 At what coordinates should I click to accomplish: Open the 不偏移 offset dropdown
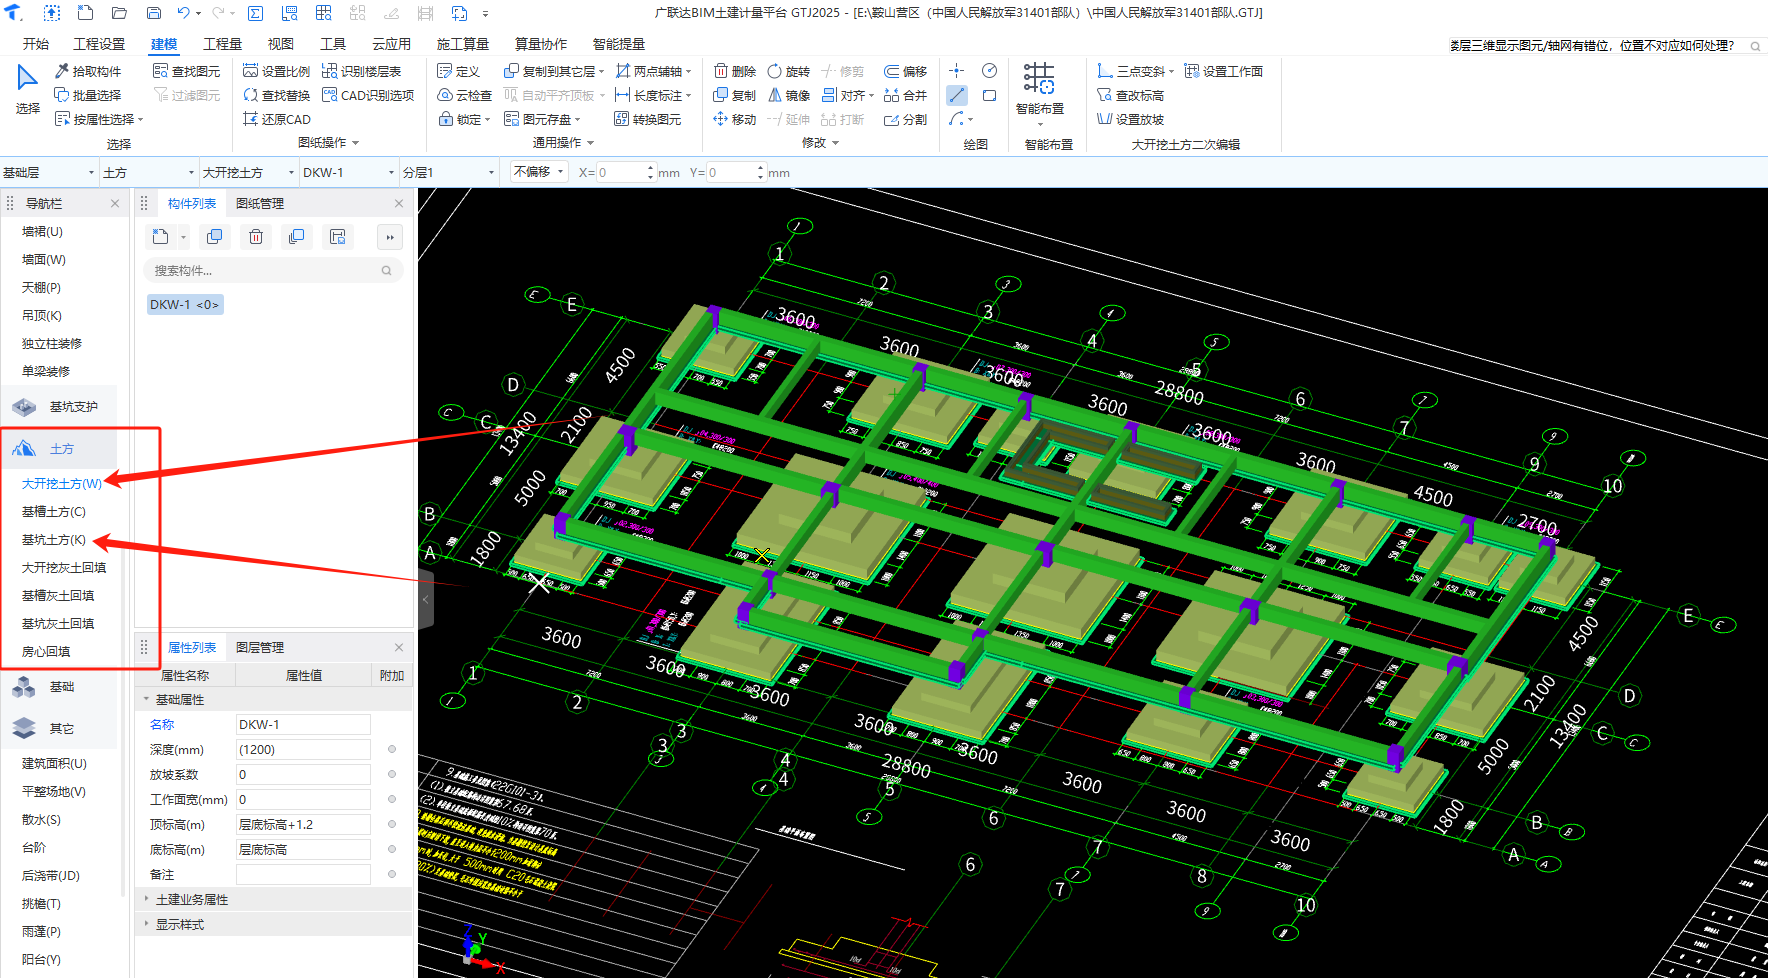point(539,172)
